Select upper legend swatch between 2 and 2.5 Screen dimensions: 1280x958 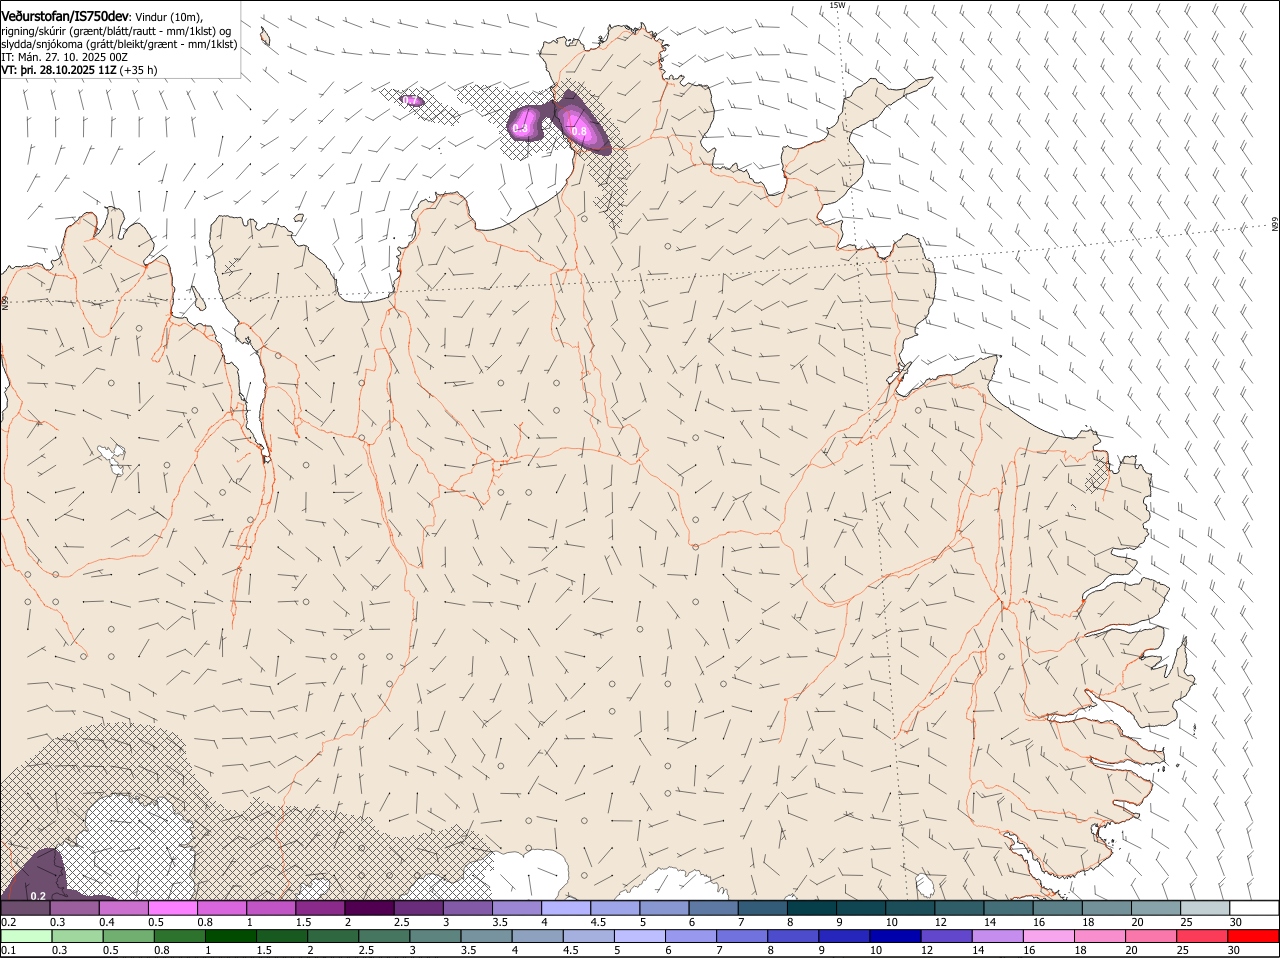click(369, 908)
